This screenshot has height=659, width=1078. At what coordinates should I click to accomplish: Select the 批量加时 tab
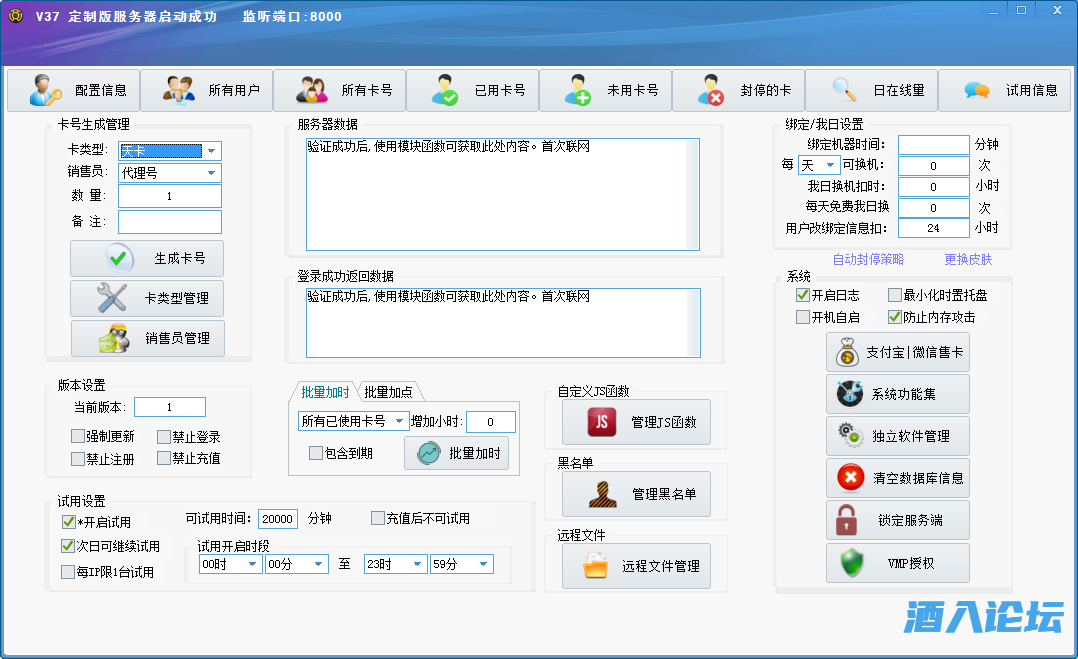pos(325,392)
